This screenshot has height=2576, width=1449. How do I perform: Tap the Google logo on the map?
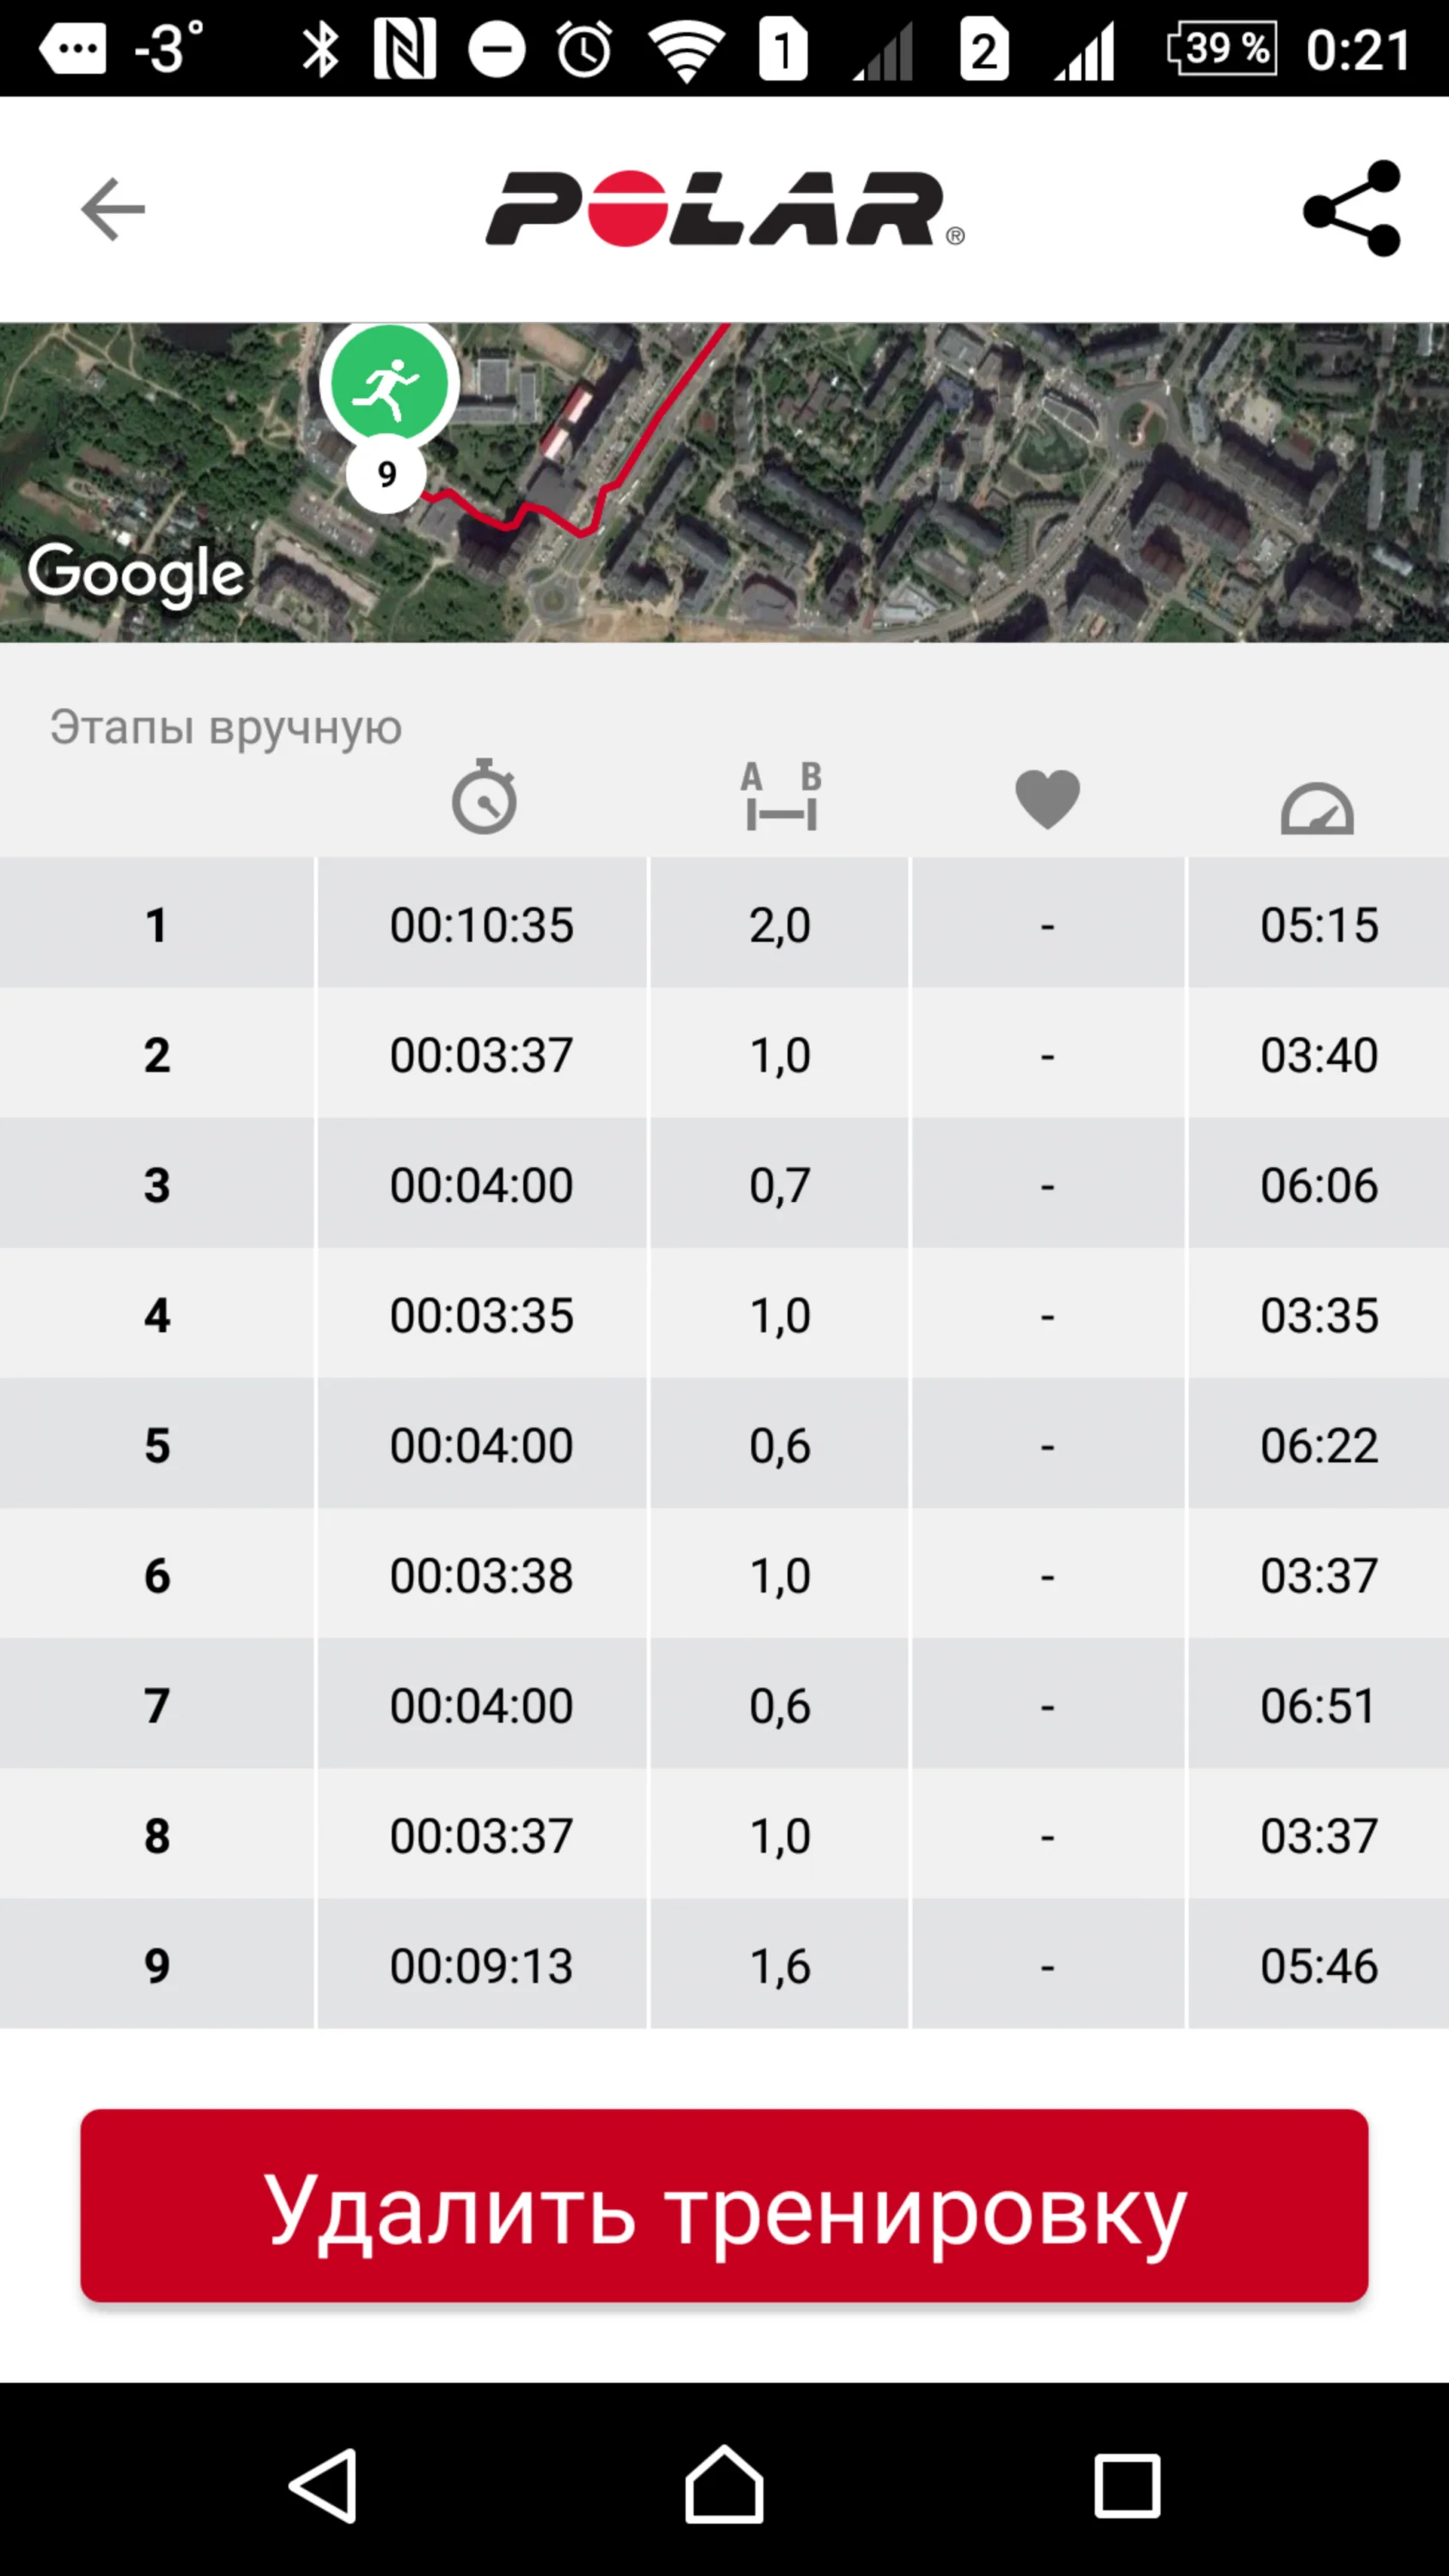pos(136,574)
